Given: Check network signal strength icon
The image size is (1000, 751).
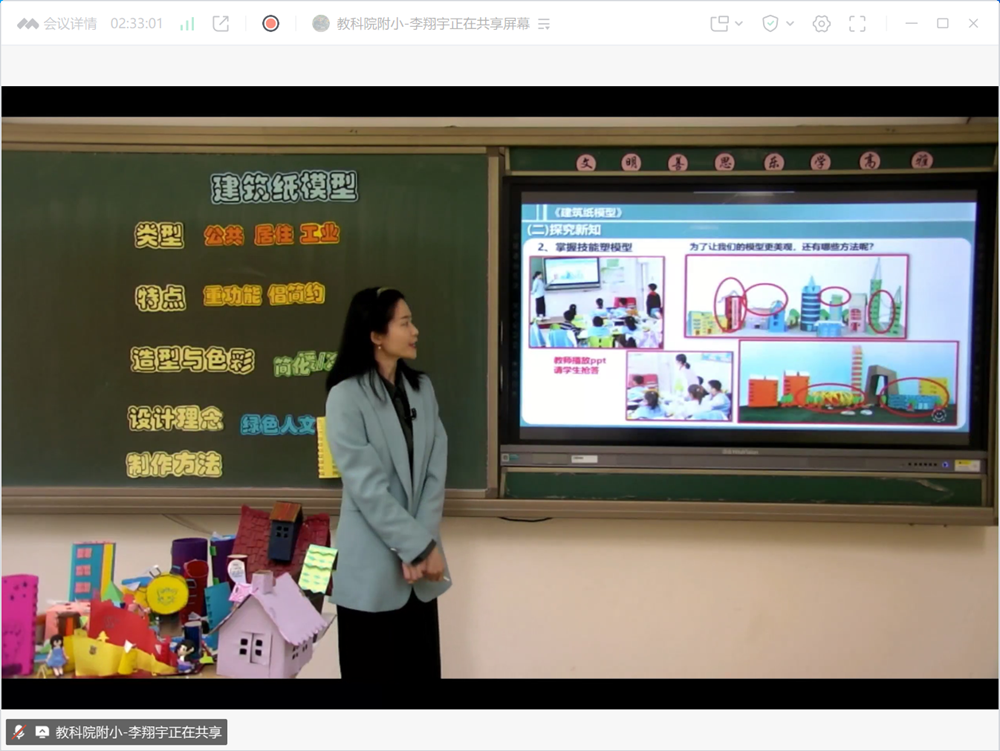Looking at the screenshot, I should point(187,24).
